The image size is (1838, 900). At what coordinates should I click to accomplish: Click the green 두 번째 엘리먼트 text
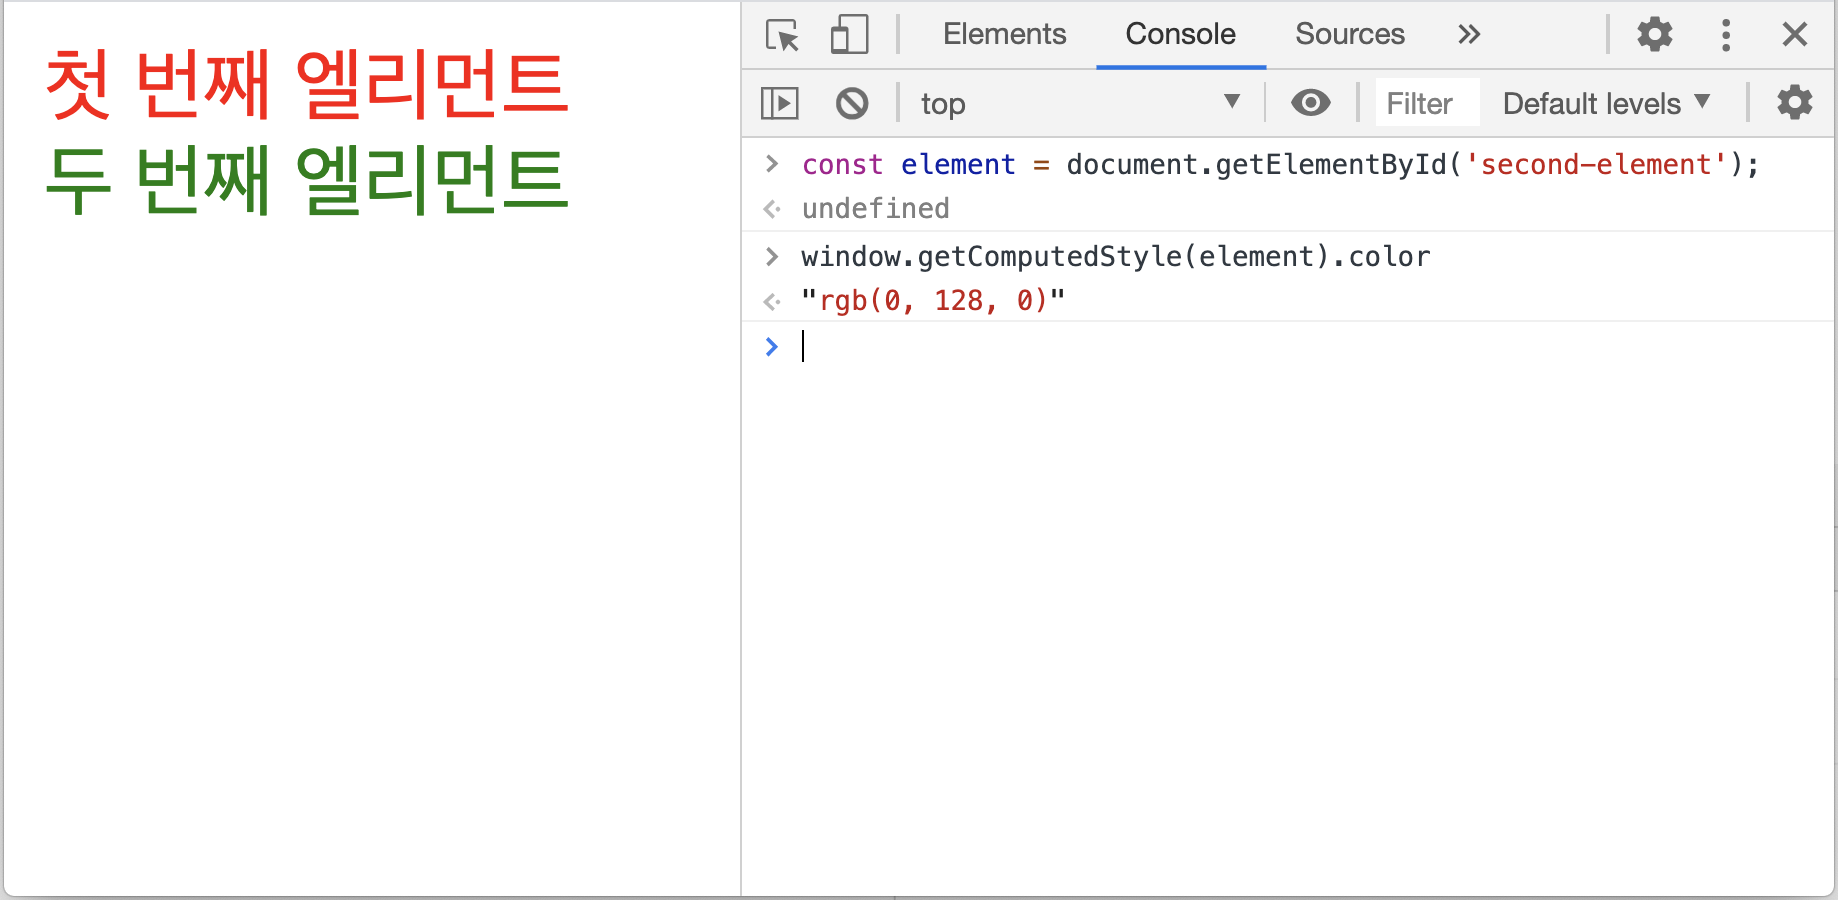pos(307,179)
